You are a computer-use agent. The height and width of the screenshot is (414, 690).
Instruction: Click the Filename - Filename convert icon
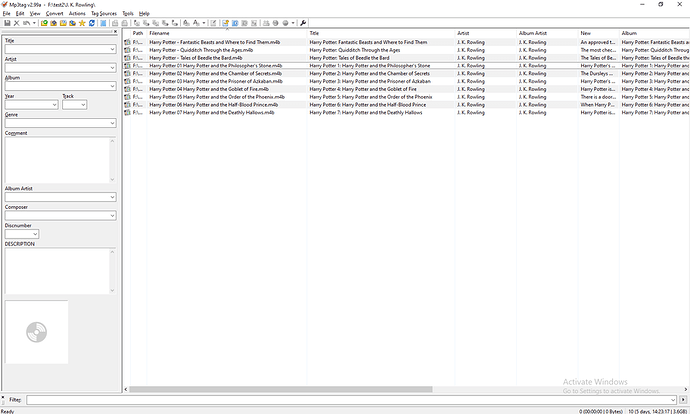[156, 23]
